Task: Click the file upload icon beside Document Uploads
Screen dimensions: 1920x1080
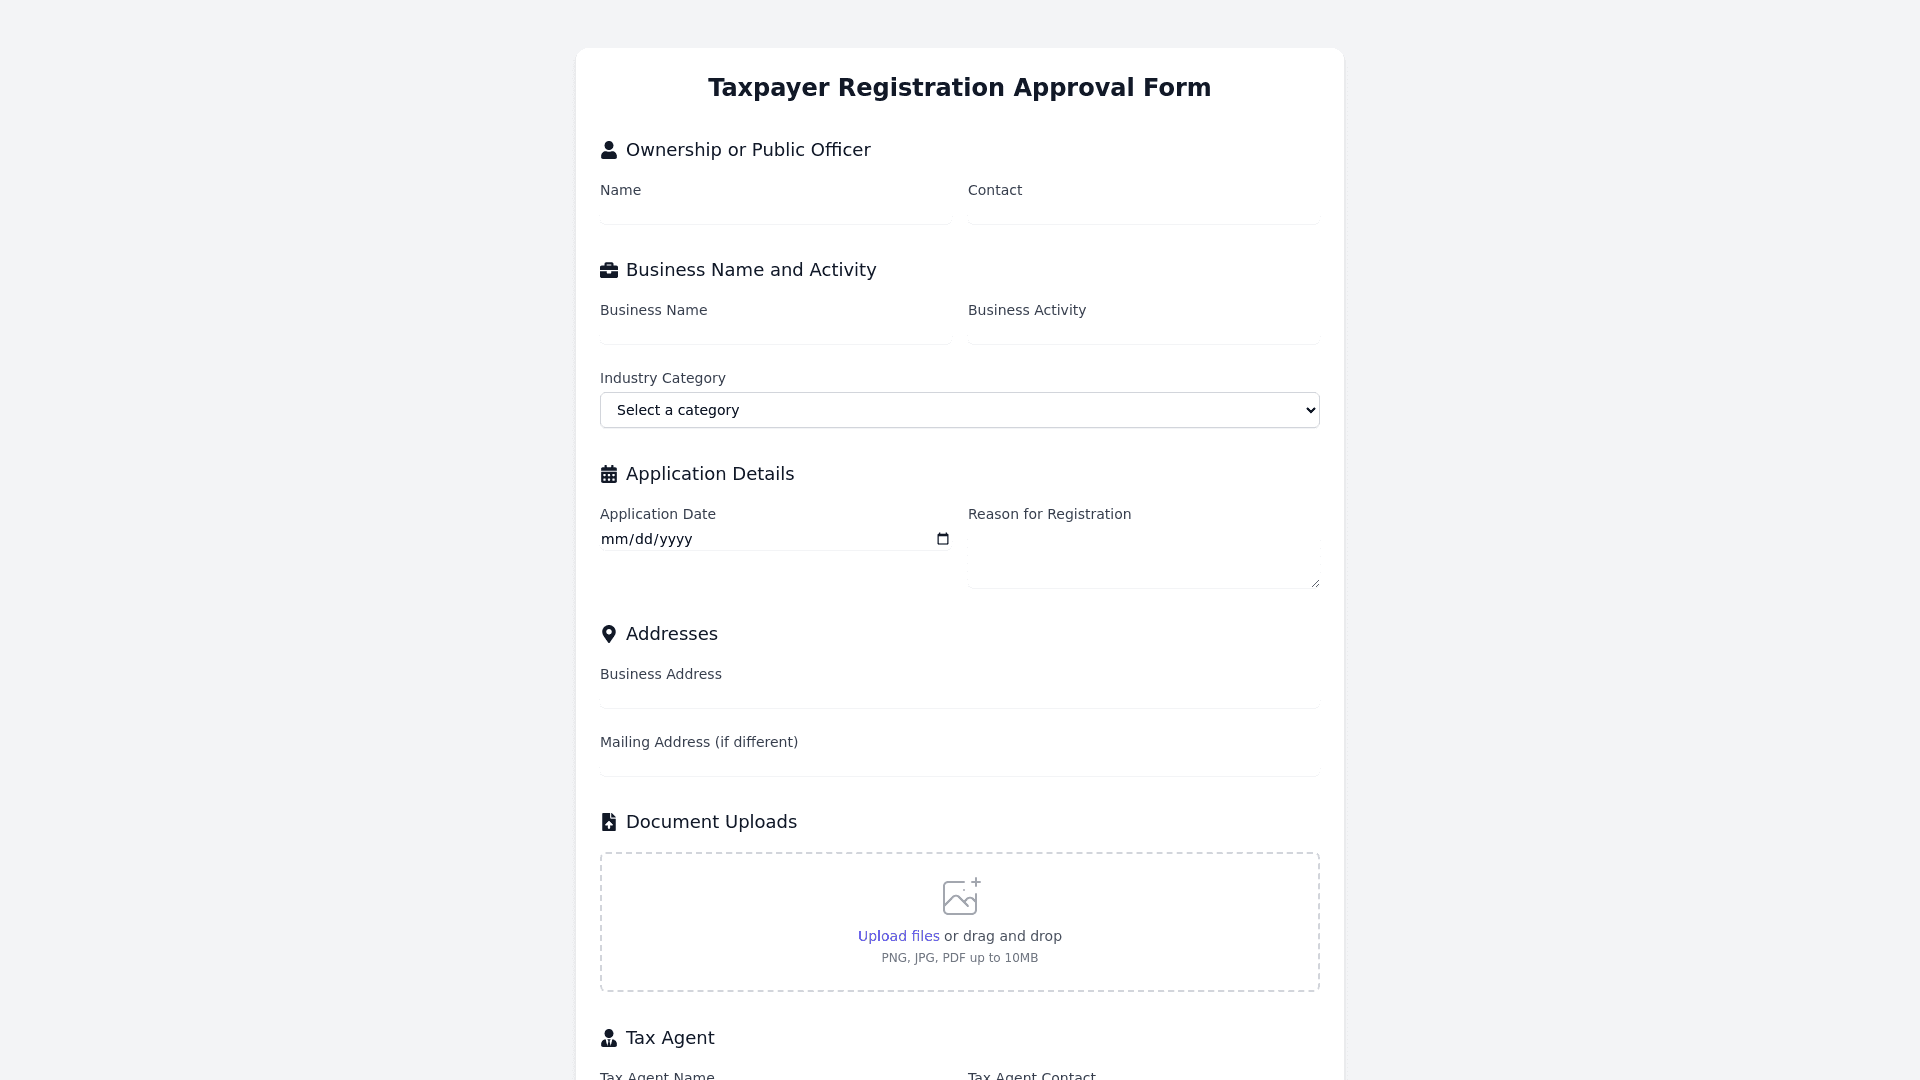Action: point(608,822)
